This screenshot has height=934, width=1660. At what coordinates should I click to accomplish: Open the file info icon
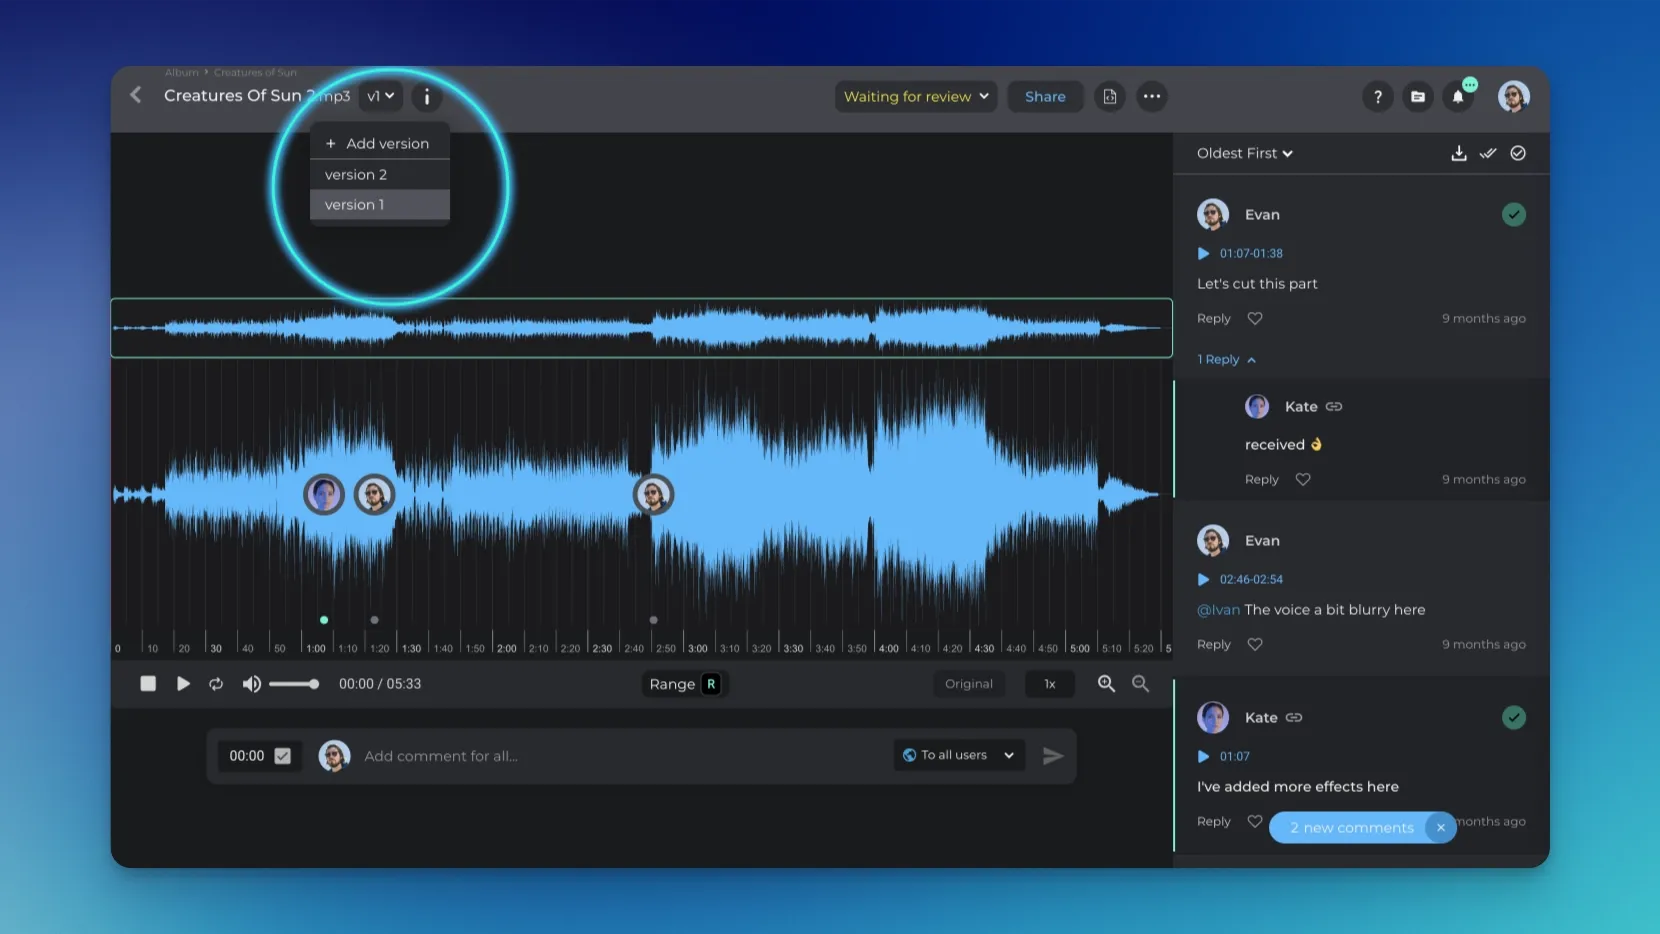(x=427, y=97)
